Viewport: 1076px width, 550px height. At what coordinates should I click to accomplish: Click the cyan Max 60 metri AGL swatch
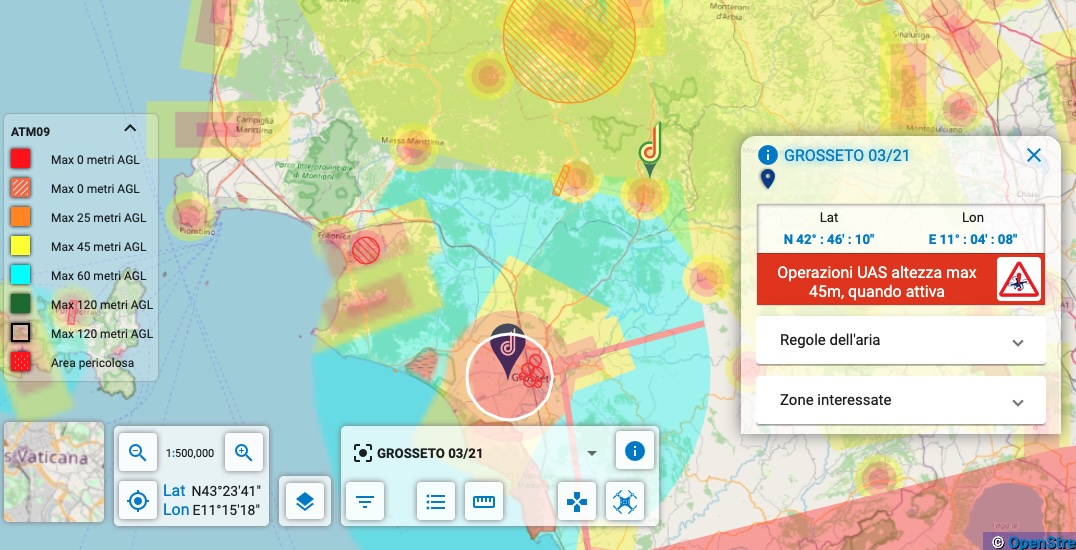point(20,275)
